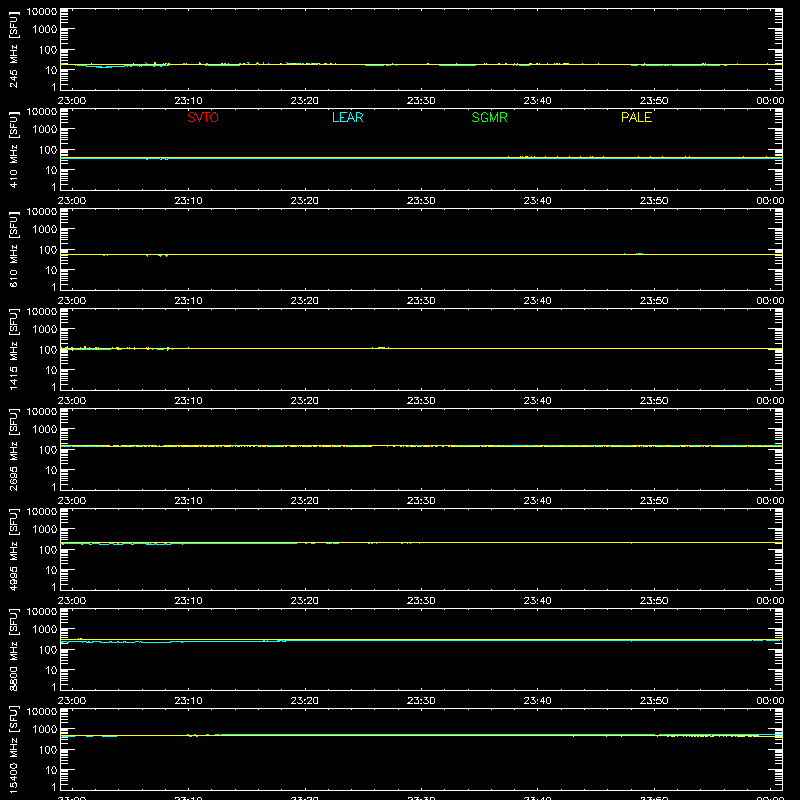800x800 pixels.
Task: Click 23:30 label below the 410 MHz plot
Action: click(421, 201)
